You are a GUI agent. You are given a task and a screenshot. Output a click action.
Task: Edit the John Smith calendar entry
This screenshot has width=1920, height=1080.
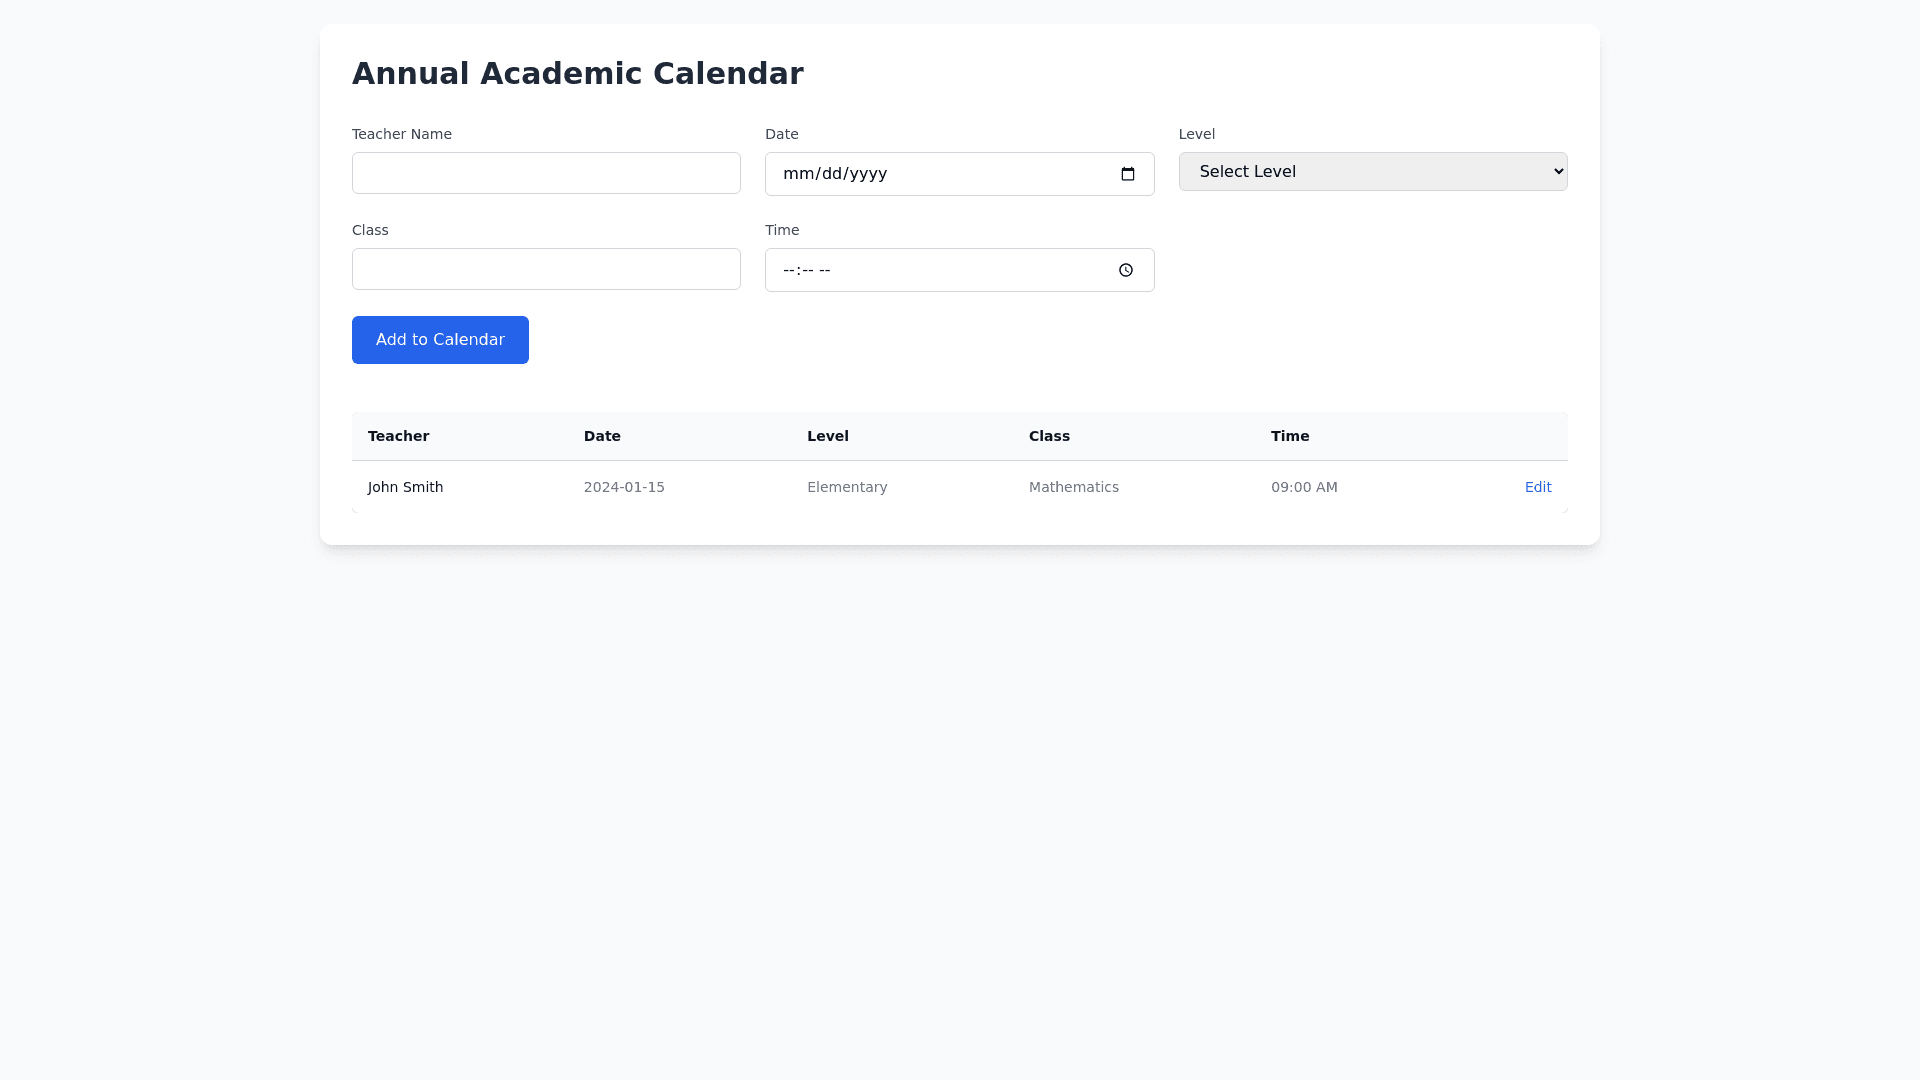click(1537, 487)
